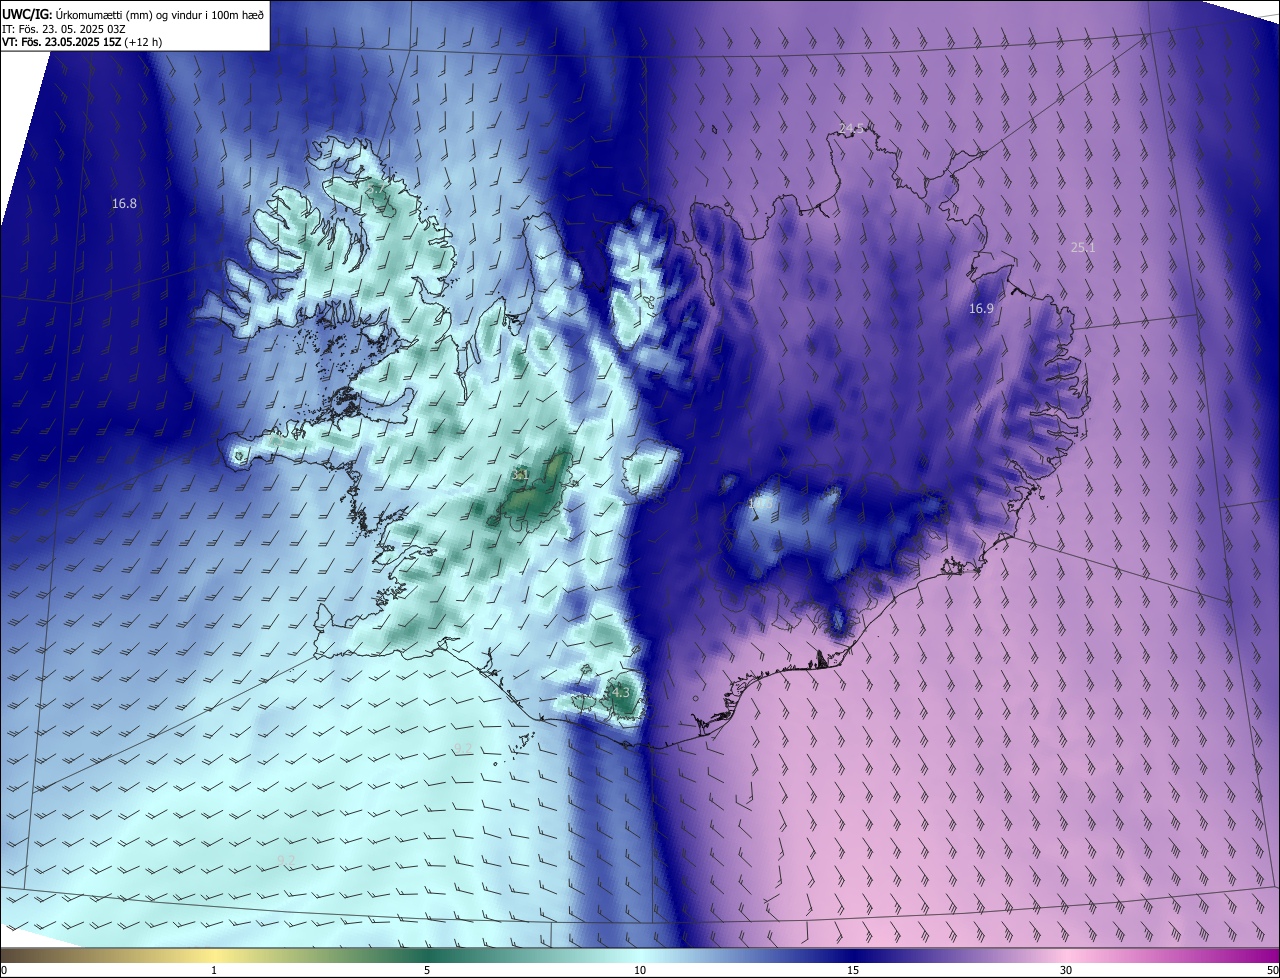The height and width of the screenshot is (978, 1280).
Task: Select the 4.3 value label near the coast
Action: pyautogui.click(x=619, y=692)
